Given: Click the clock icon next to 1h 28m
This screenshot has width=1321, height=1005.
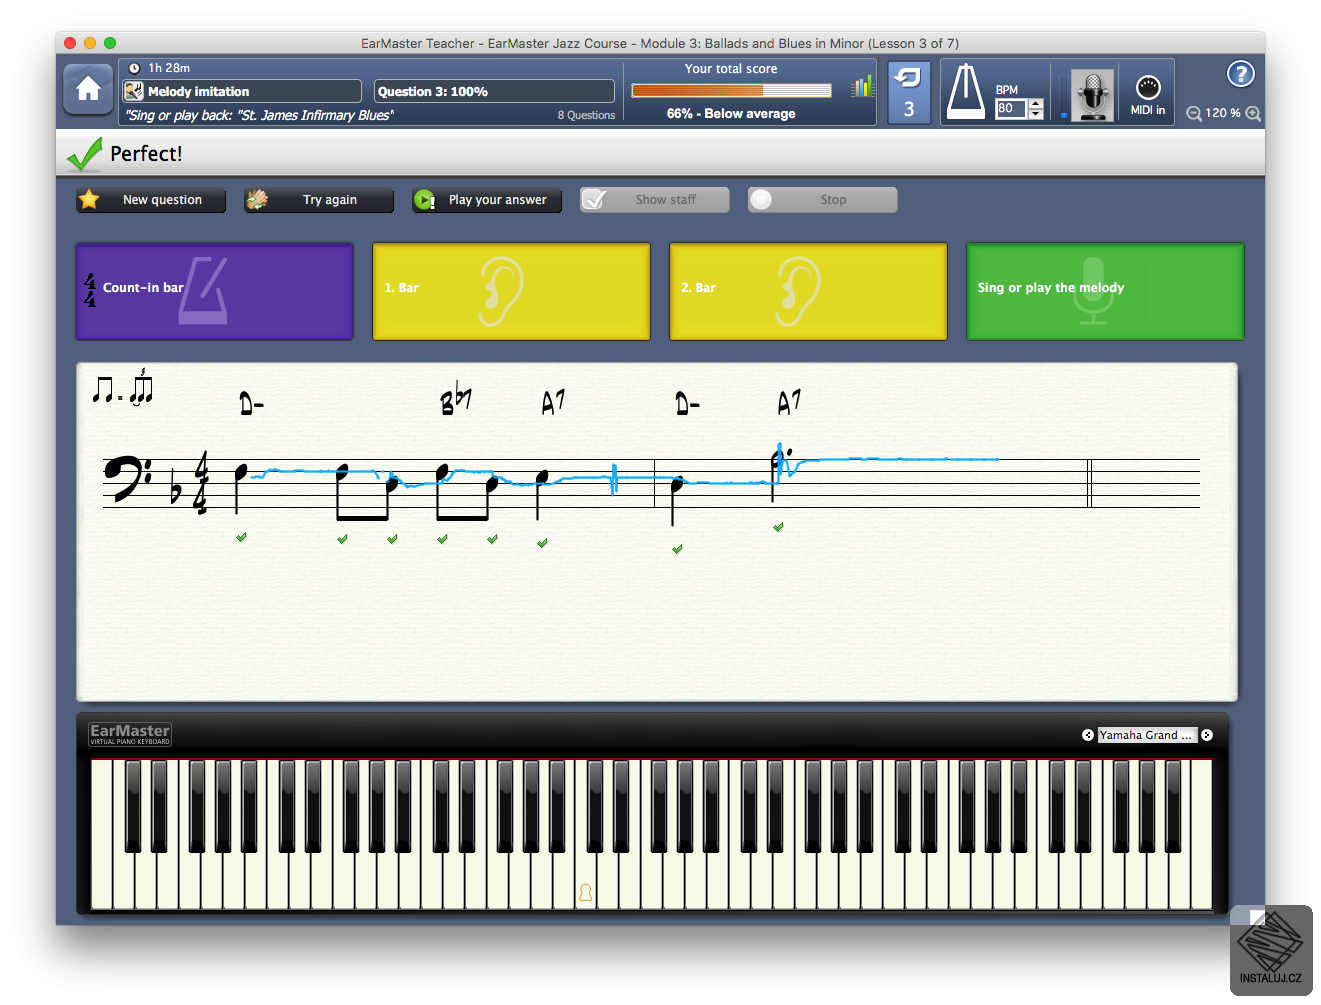Looking at the screenshot, I should [134, 68].
